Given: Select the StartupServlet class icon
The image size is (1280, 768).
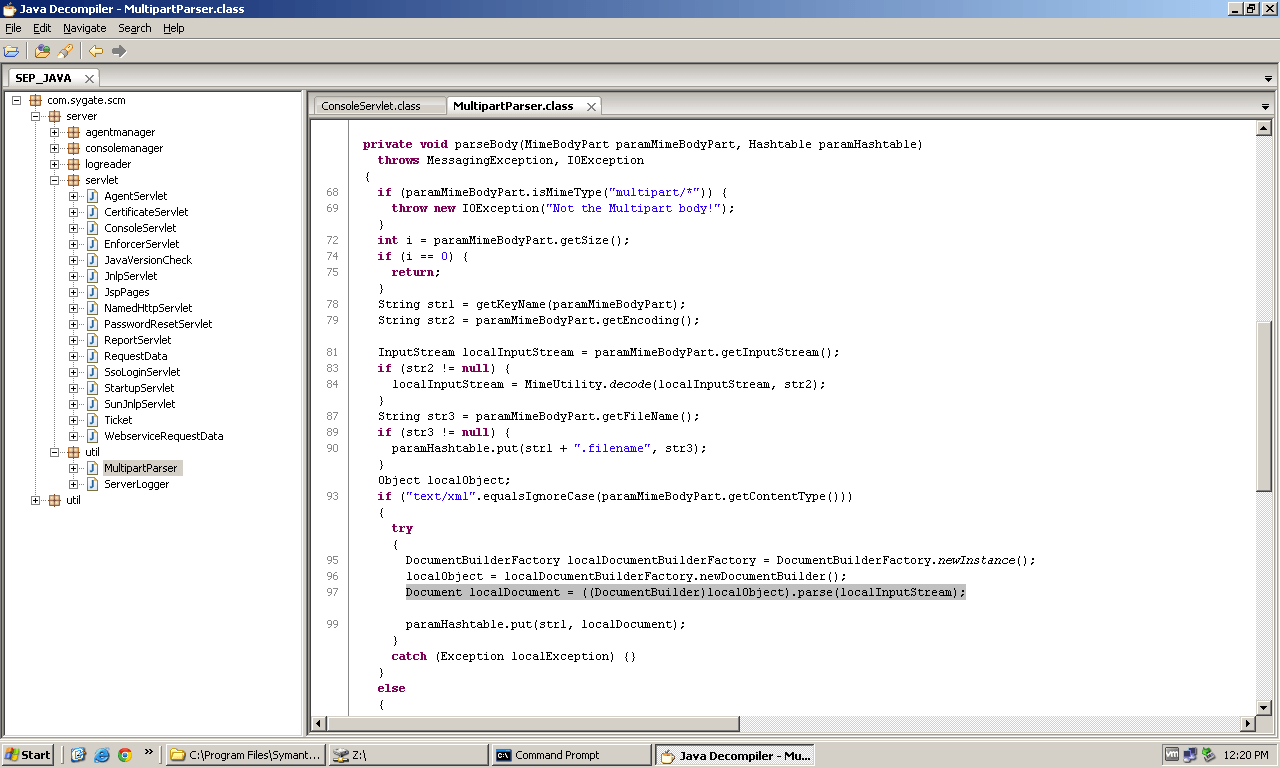Looking at the screenshot, I should (x=92, y=388).
